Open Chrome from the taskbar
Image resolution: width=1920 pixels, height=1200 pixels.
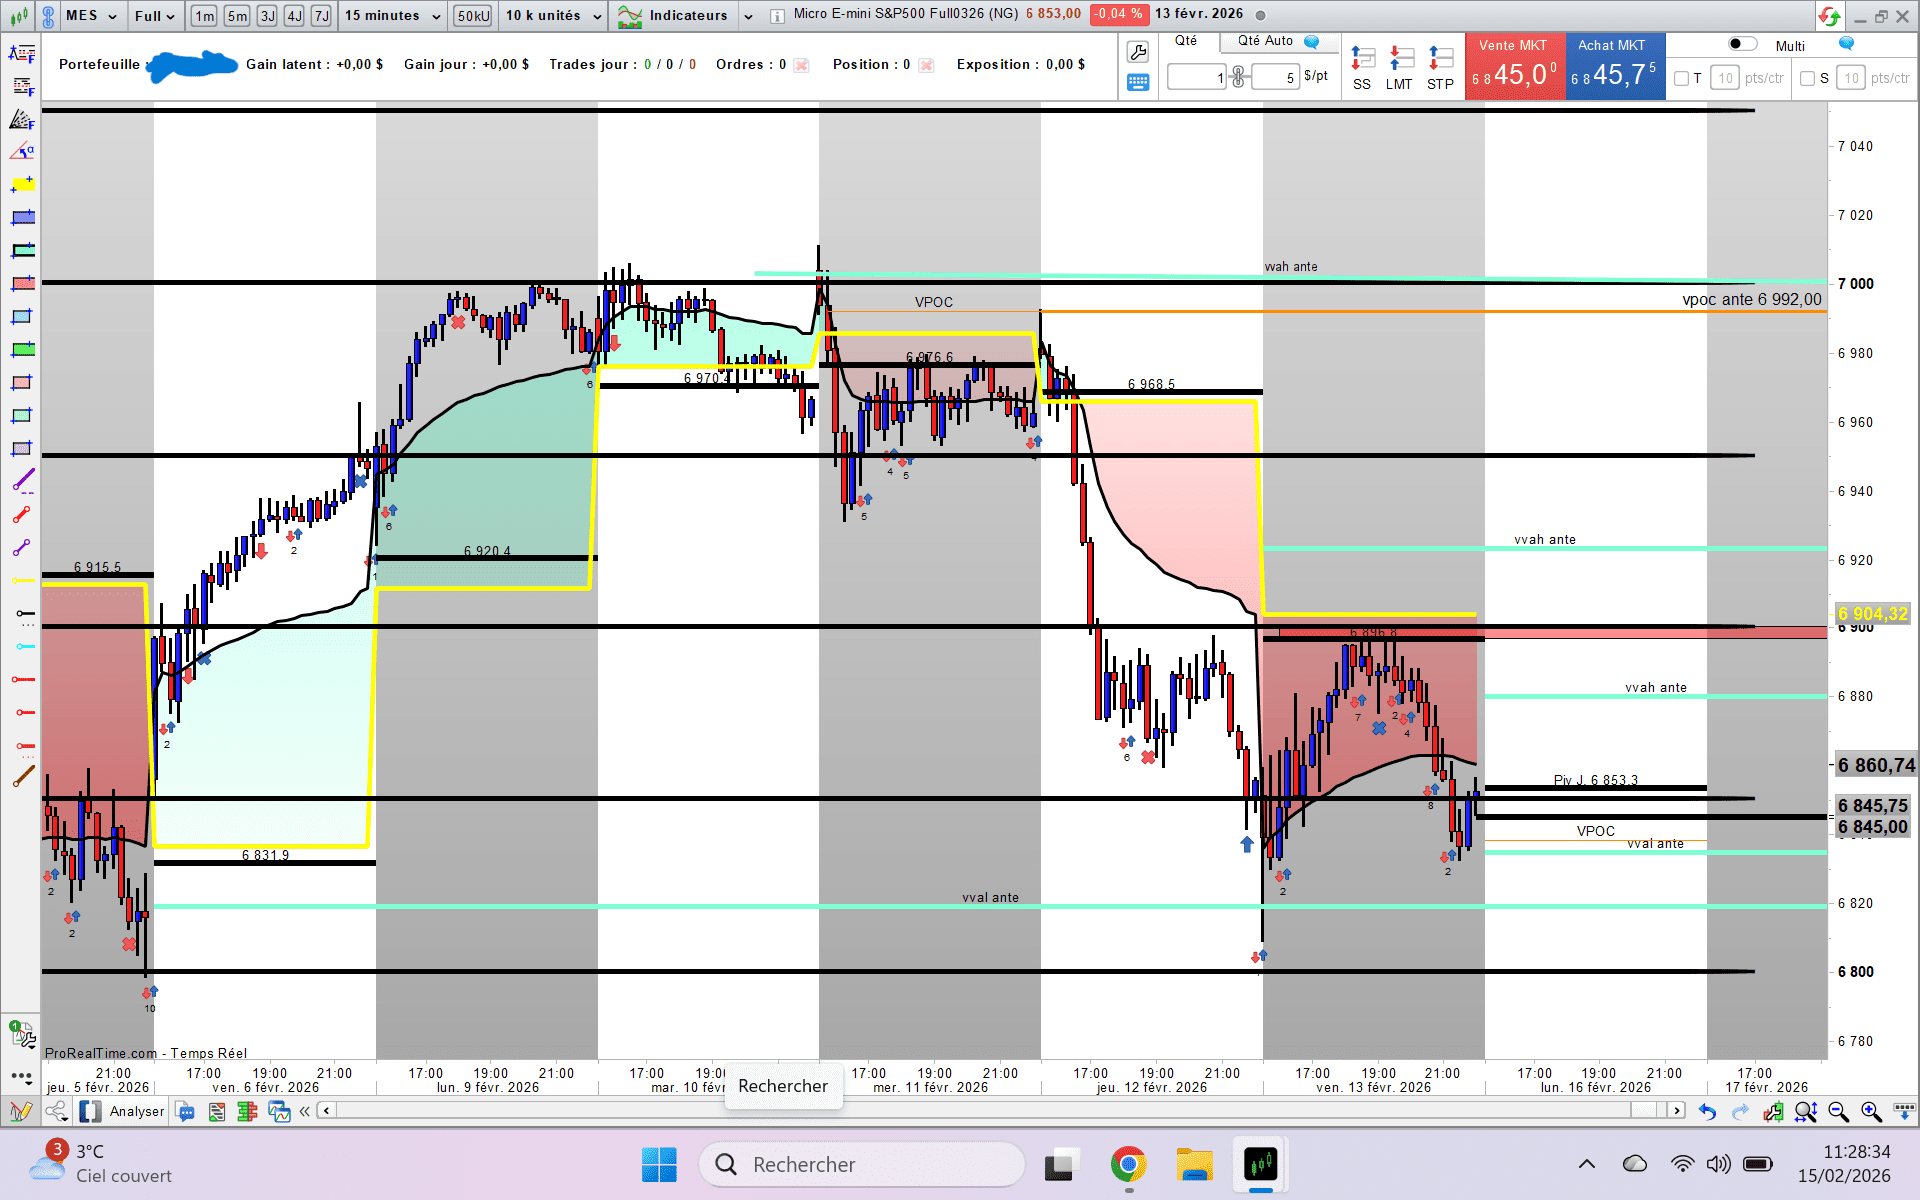[1128, 1165]
